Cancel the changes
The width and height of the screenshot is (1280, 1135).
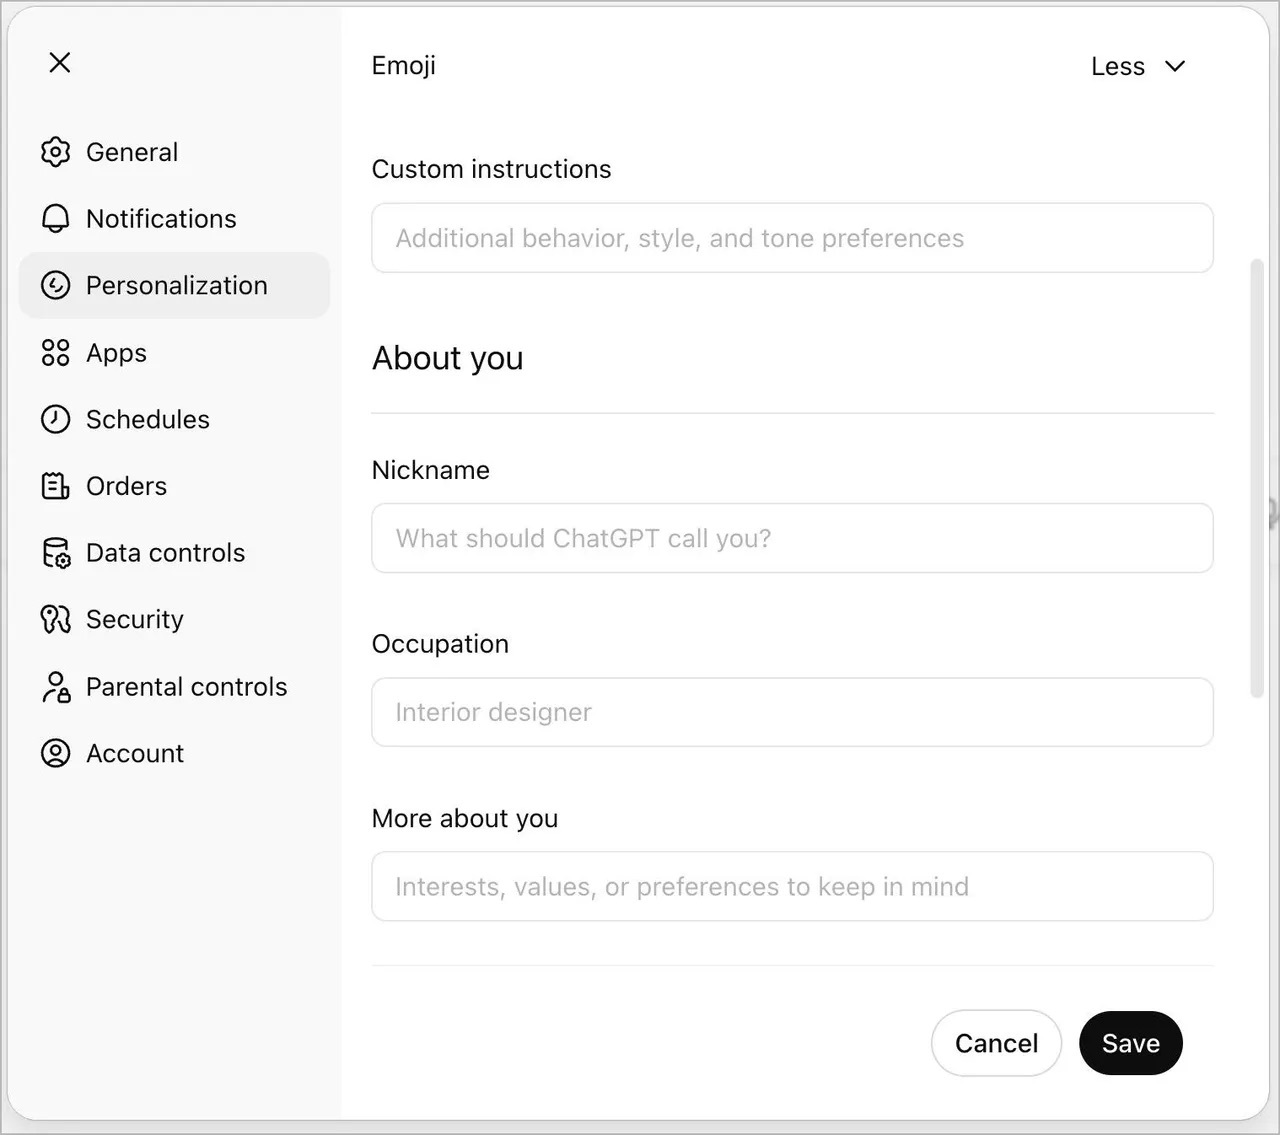pyautogui.click(x=996, y=1043)
